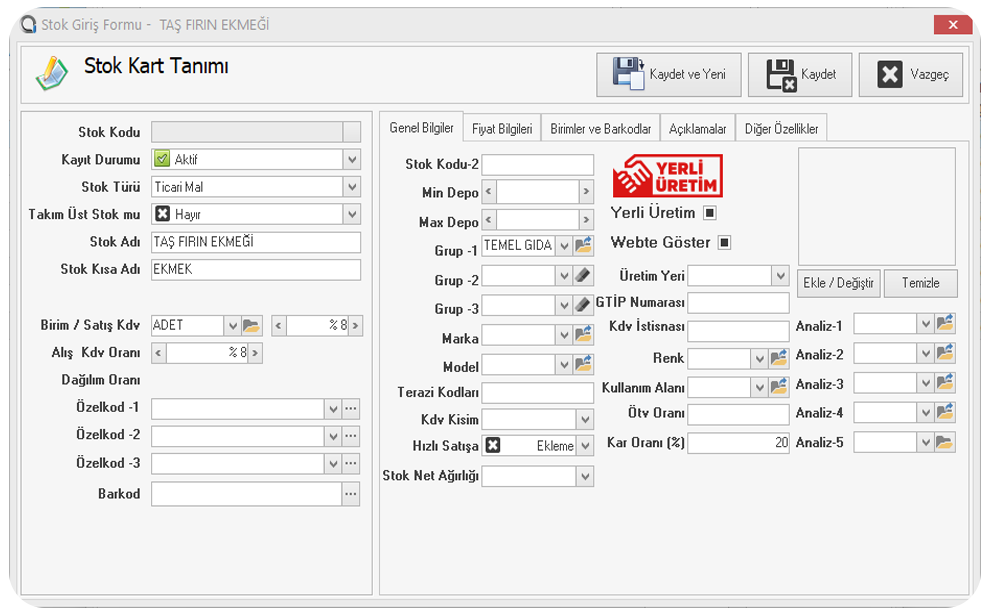Toggle the Yerli Üretim checkbox
The height and width of the screenshot is (616, 990).
[709, 213]
